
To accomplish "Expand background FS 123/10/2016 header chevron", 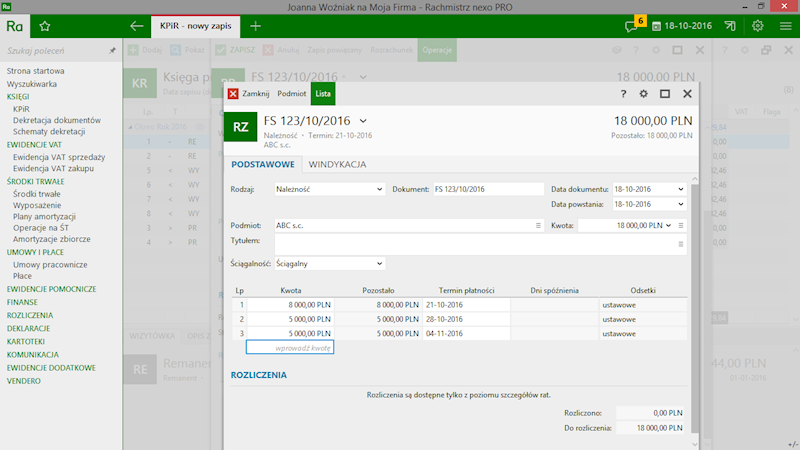I will tap(363, 78).
